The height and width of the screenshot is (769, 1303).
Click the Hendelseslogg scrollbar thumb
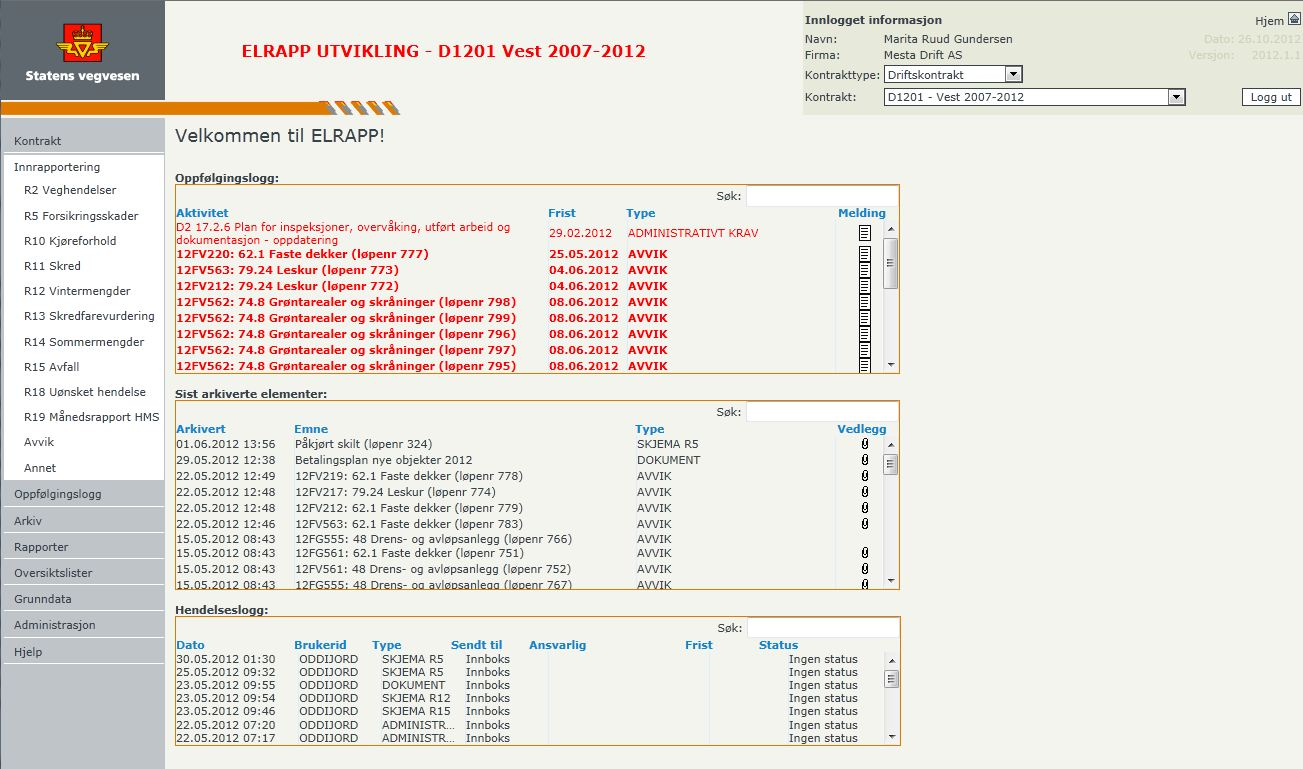click(x=891, y=679)
